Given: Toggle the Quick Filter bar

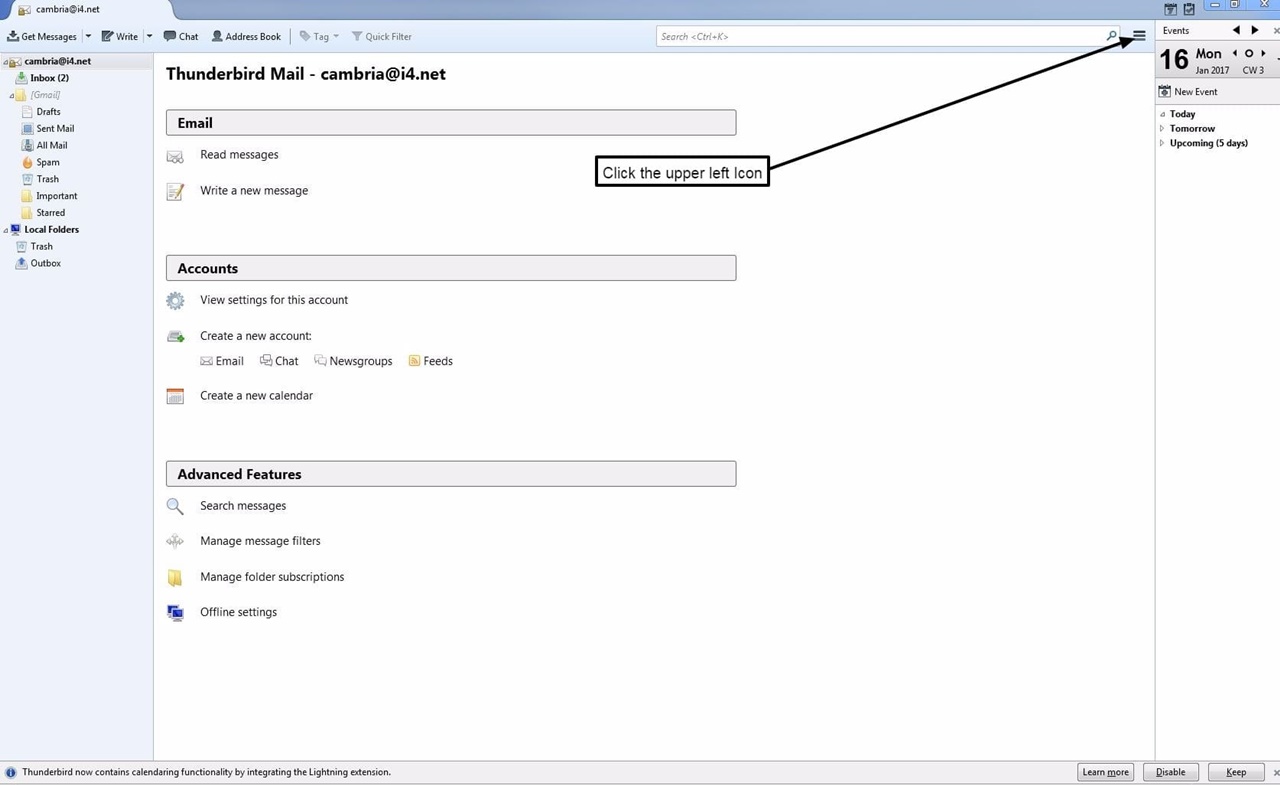Looking at the screenshot, I should tap(381, 36).
